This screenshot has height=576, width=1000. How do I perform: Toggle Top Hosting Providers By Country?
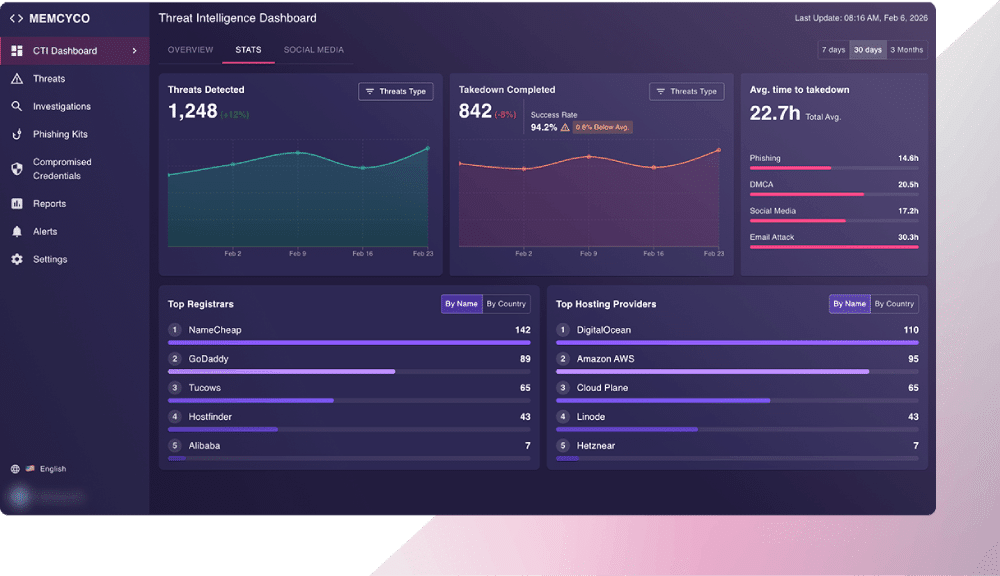[894, 304]
